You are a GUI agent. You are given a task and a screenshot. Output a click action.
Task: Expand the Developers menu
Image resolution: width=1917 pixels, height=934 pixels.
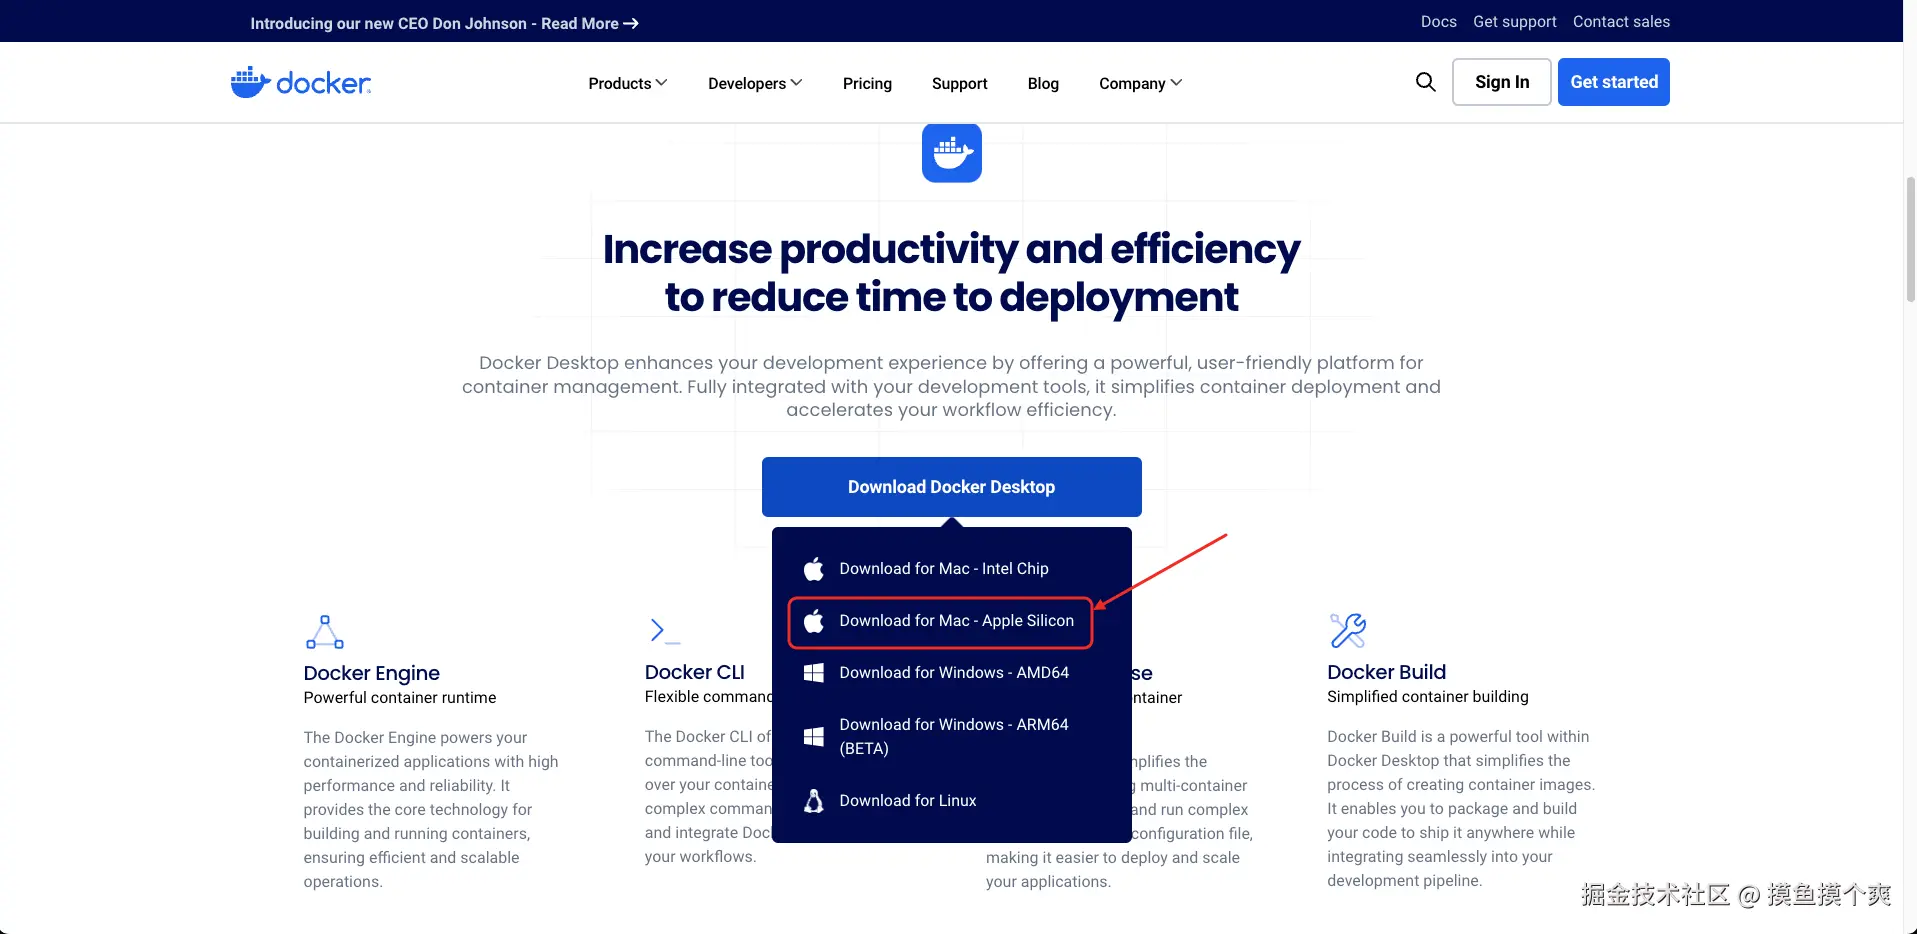pyautogui.click(x=755, y=83)
